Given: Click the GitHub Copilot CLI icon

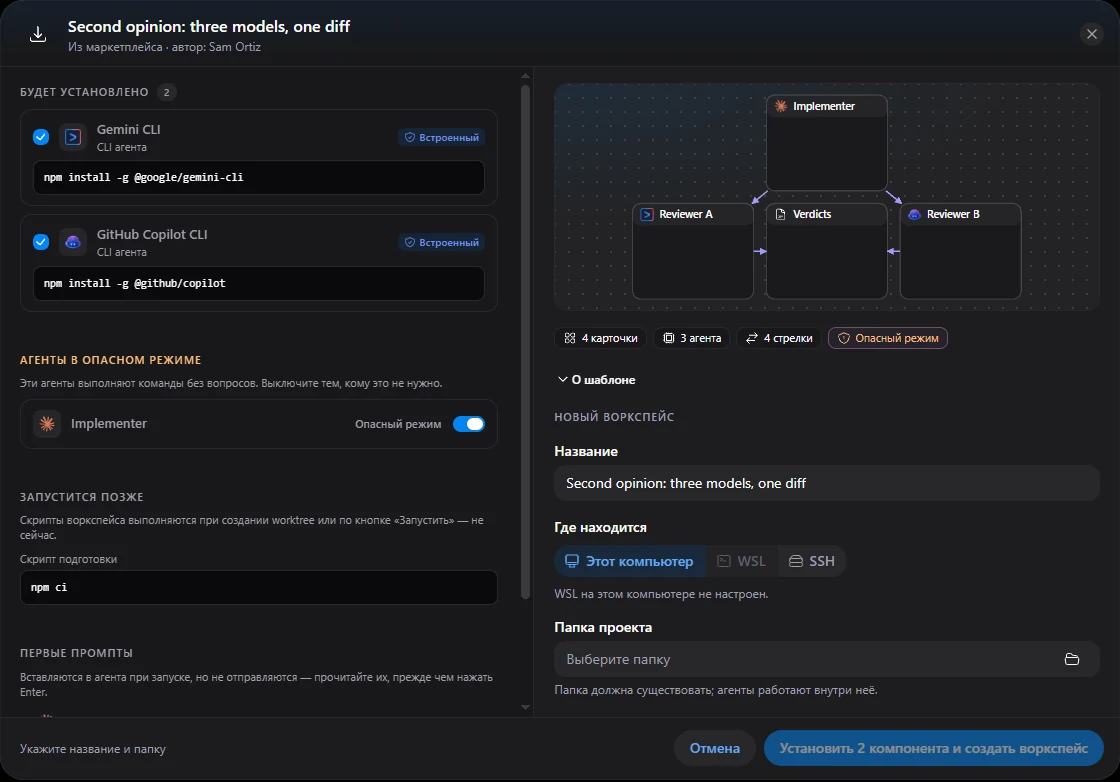Looking at the screenshot, I should (73, 242).
